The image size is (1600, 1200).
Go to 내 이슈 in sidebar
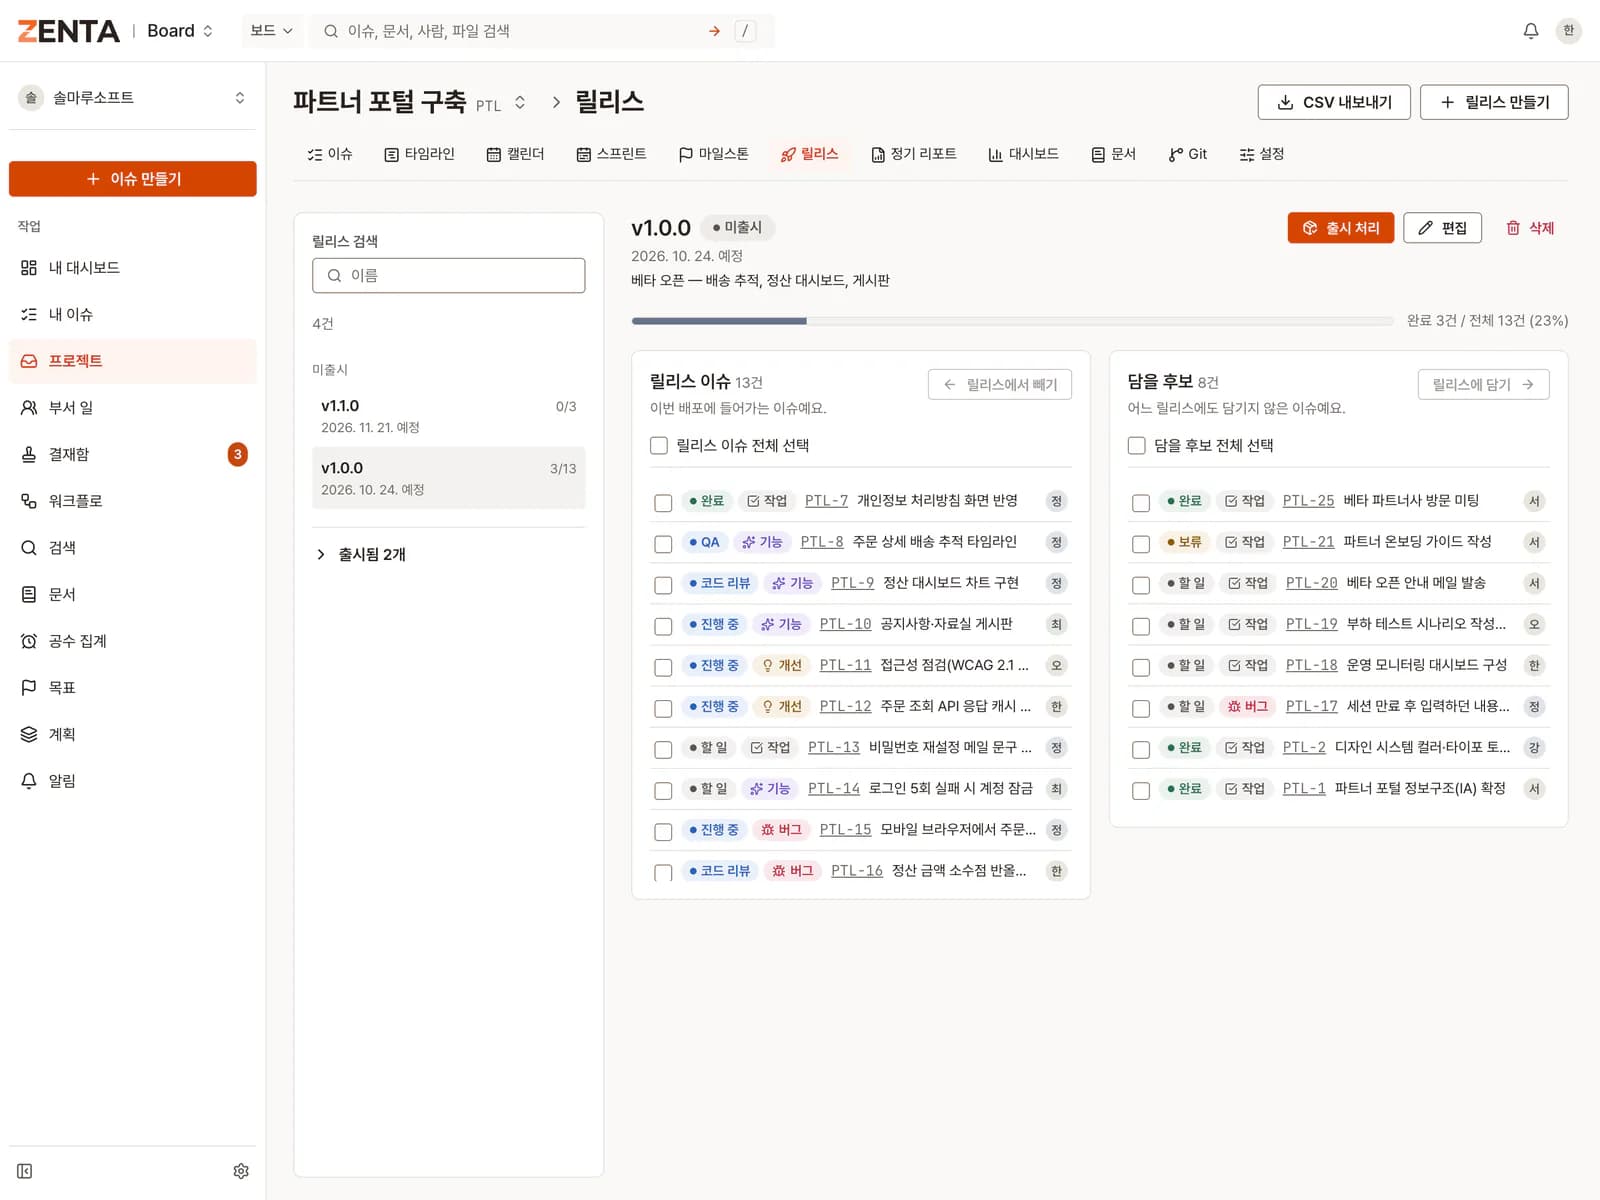click(x=132, y=314)
